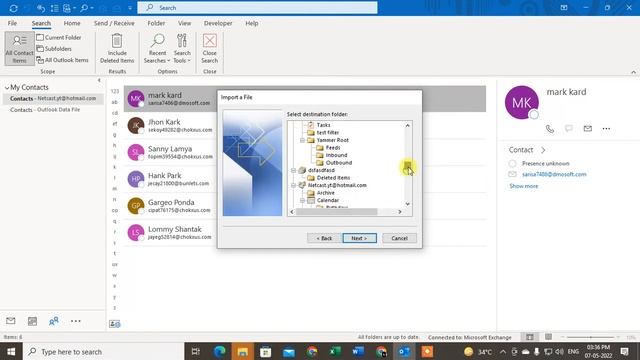Viewport: 640px width, 360px height.
Task: Expand the Contact section chevron
Action: pyautogui.click(x=543, y=150)
